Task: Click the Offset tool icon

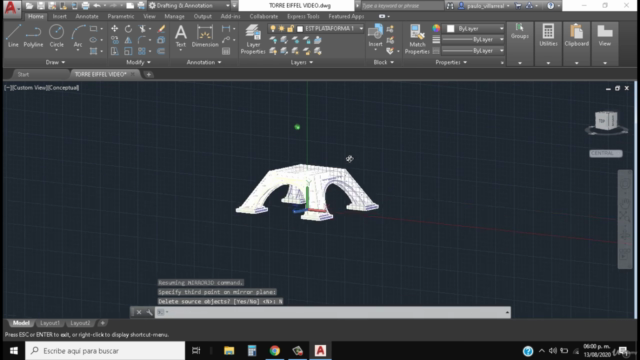Action: click(161, 51)
